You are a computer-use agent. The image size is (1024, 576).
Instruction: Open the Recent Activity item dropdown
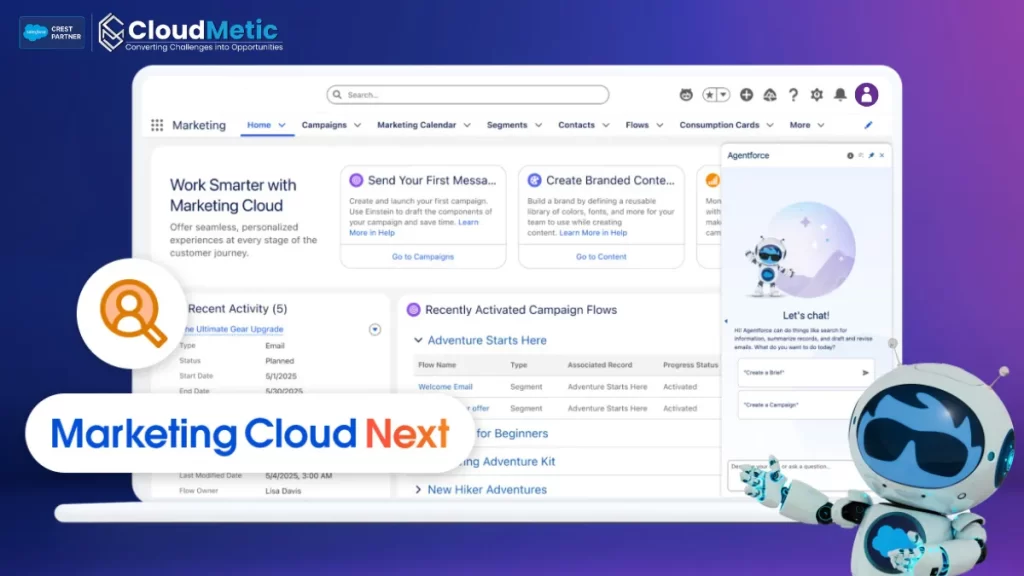coord(375,329)
